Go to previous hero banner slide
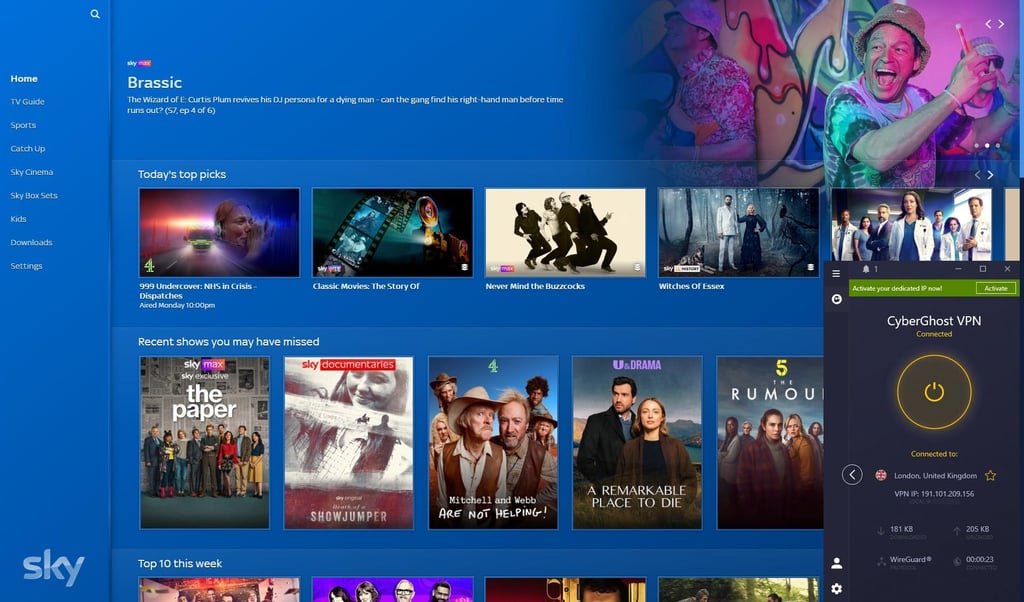The width and height of the screenshot is (1024, 602). (988, 24)
